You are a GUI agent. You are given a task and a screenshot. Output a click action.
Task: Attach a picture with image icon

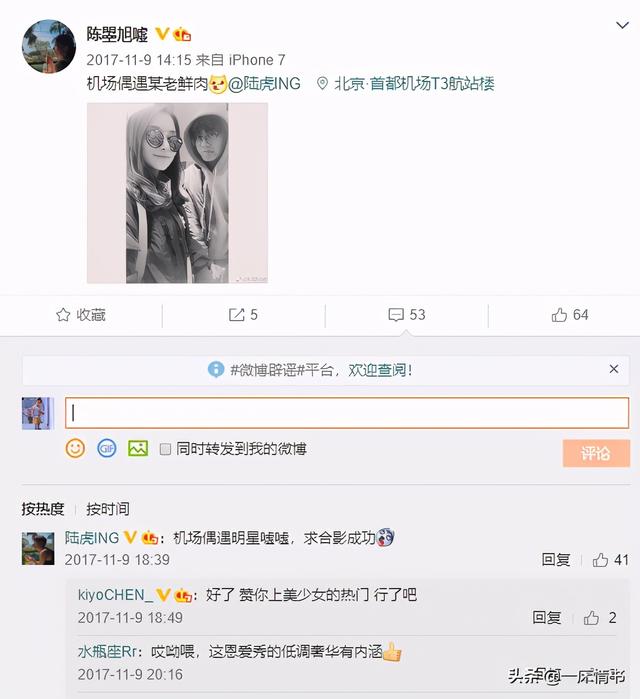click(x=138, y=448)
